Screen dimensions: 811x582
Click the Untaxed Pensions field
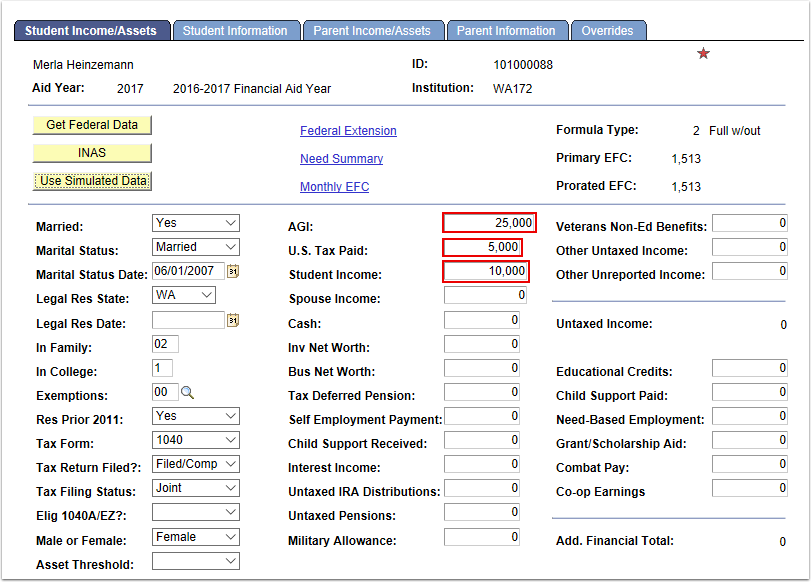[x=482, y=512]
